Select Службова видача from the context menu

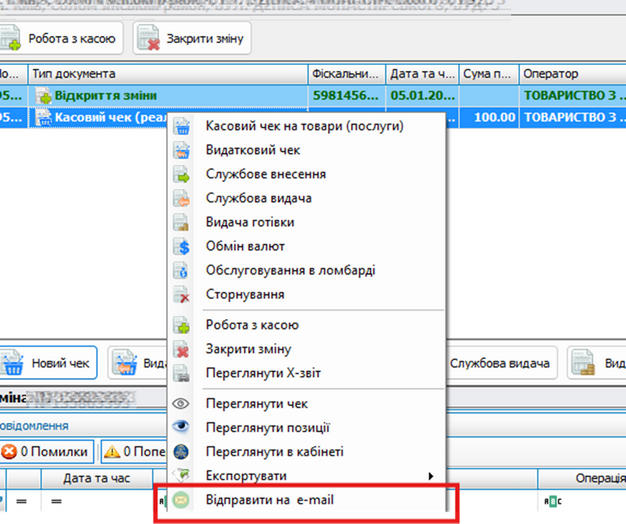pyautogui.click(x=250, y=199)
